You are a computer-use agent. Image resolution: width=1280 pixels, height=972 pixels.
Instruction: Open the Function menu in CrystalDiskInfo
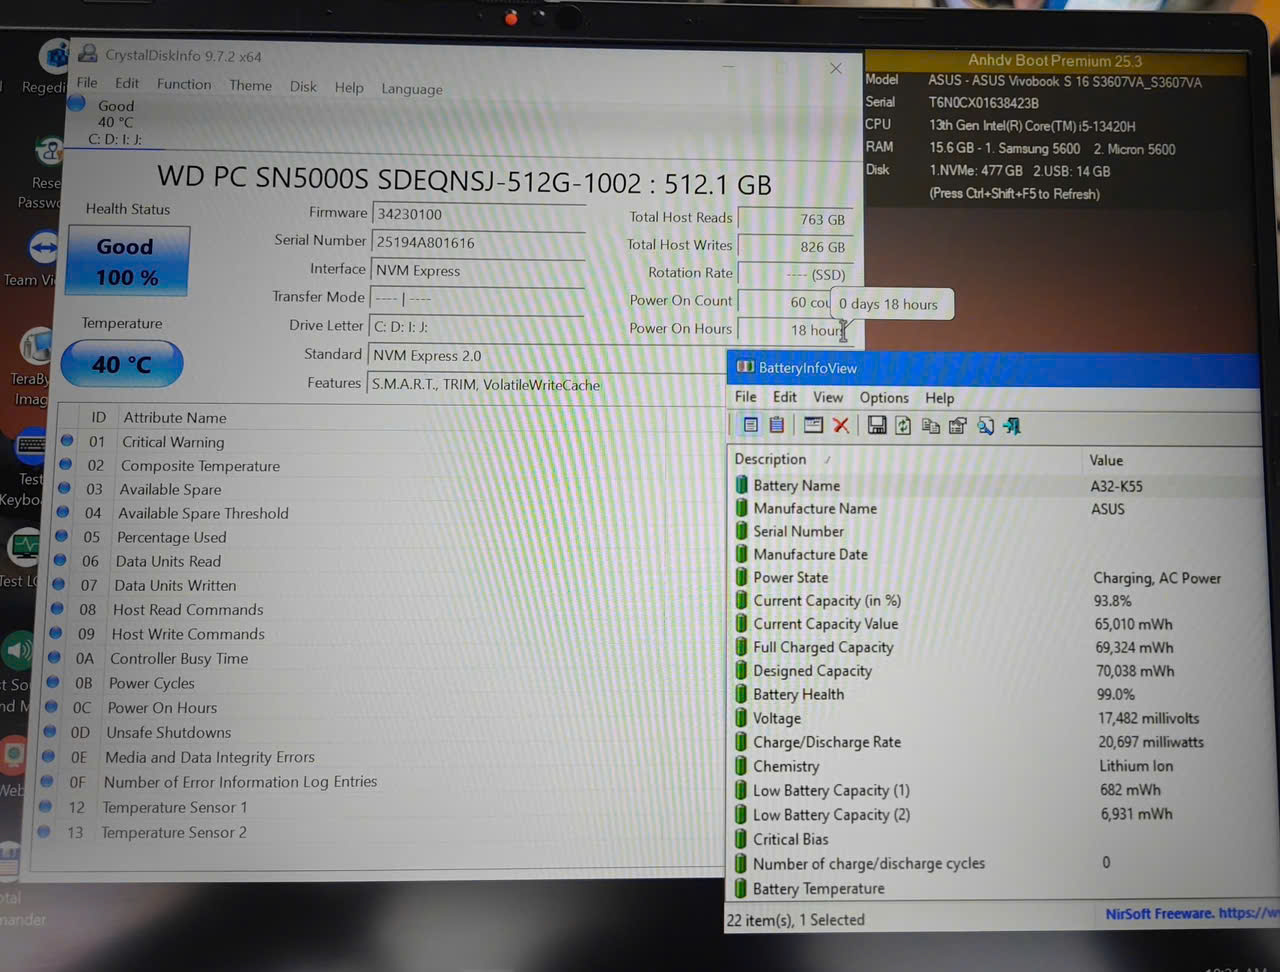(x=184, y=84)
